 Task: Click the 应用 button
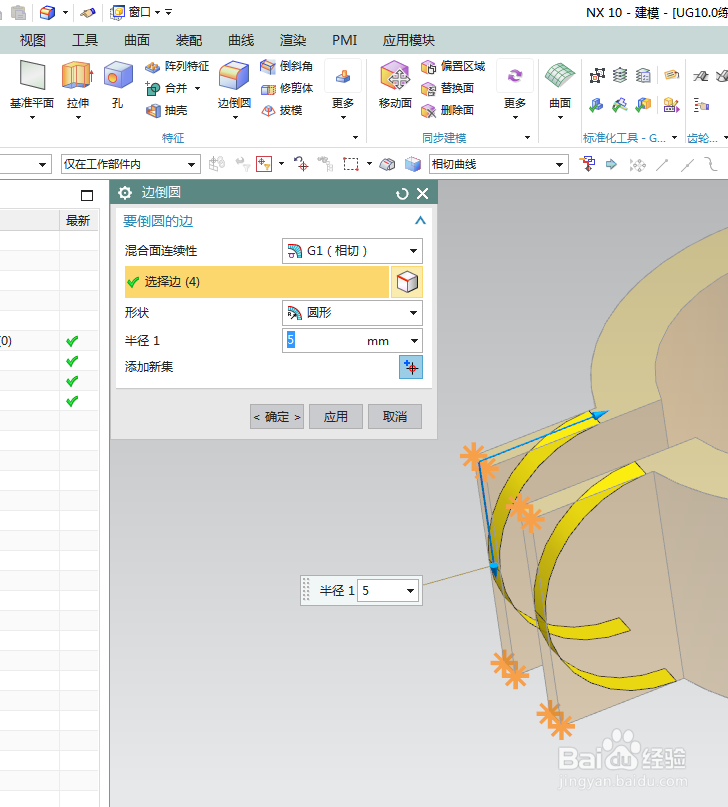(x=336, y=416)
